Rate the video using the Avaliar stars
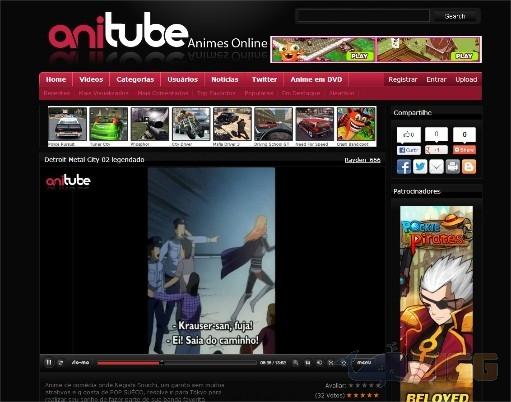This screenshot has height=402, width=511. [x=365, y=385]
